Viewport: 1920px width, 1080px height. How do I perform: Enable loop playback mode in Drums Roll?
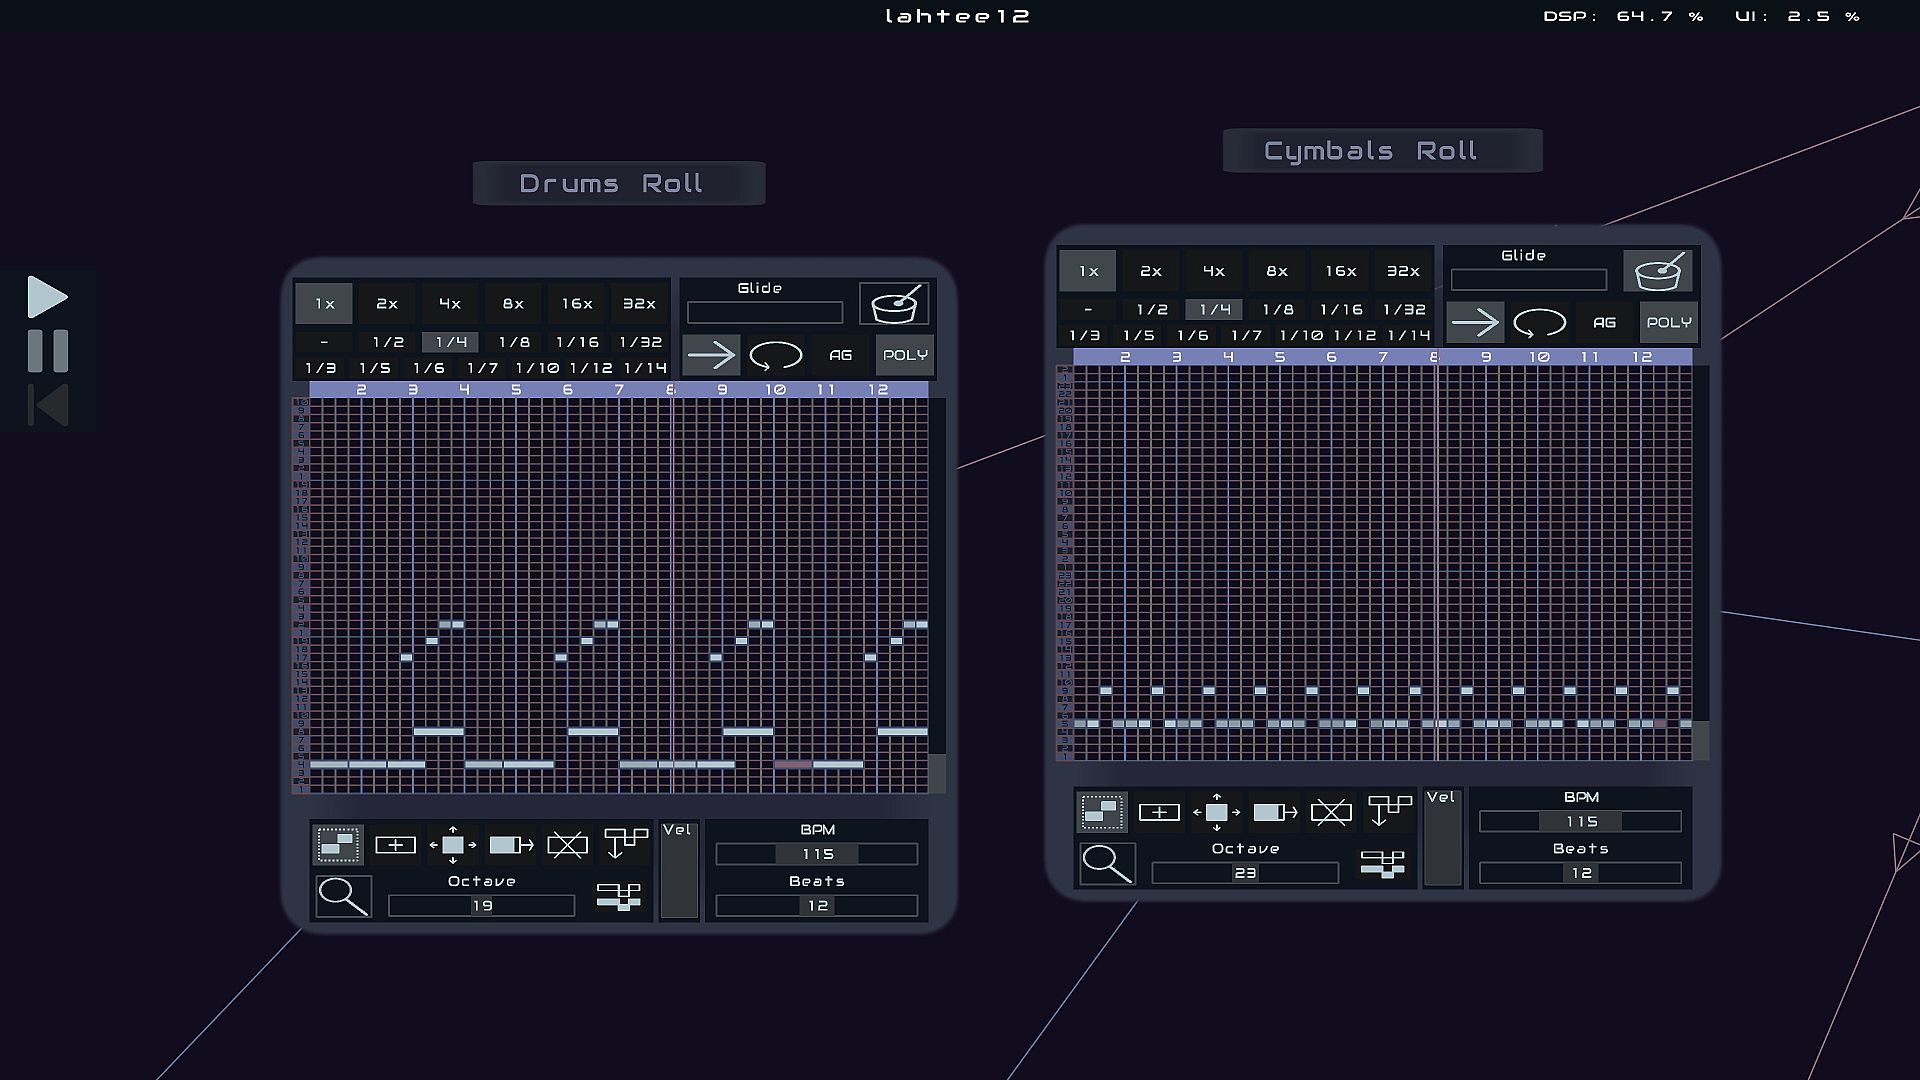775,355
